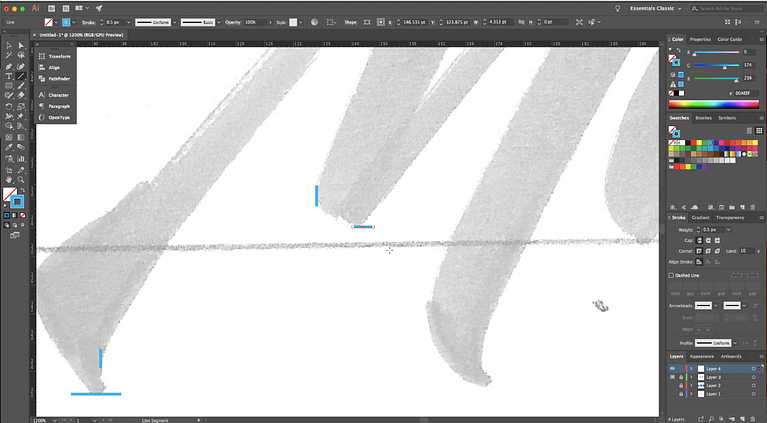Open the Transform panel icon

pos(59,56)
